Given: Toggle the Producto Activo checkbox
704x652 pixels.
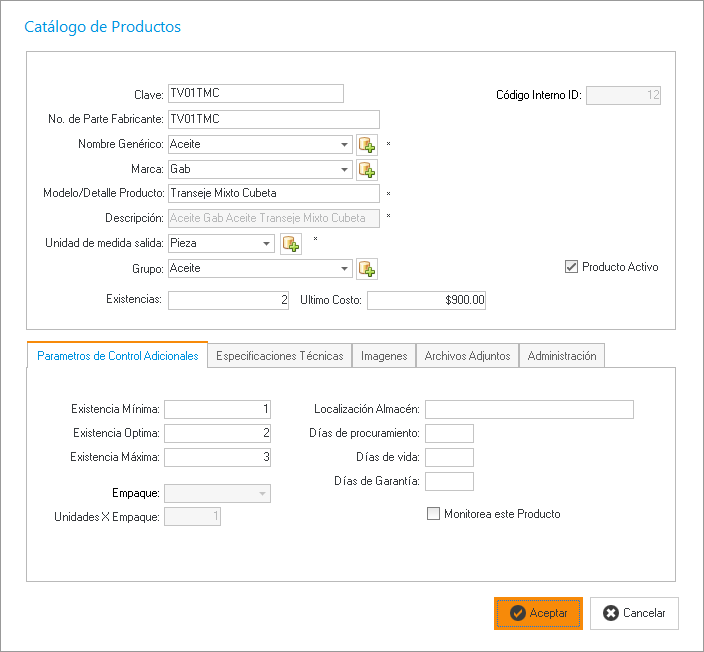Looking at the screenshot, I should point(572,267).
